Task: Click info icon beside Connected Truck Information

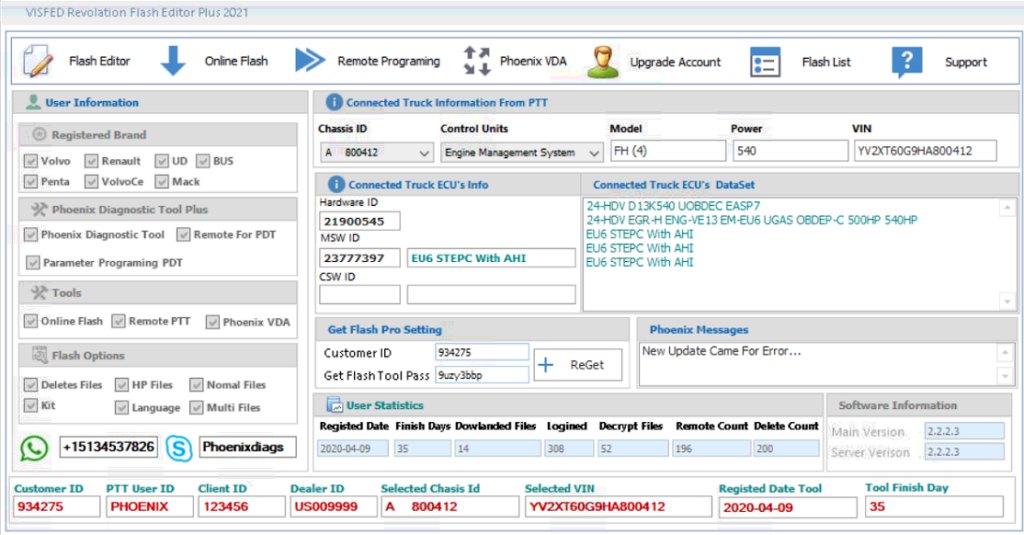Action: click(334, 102)
